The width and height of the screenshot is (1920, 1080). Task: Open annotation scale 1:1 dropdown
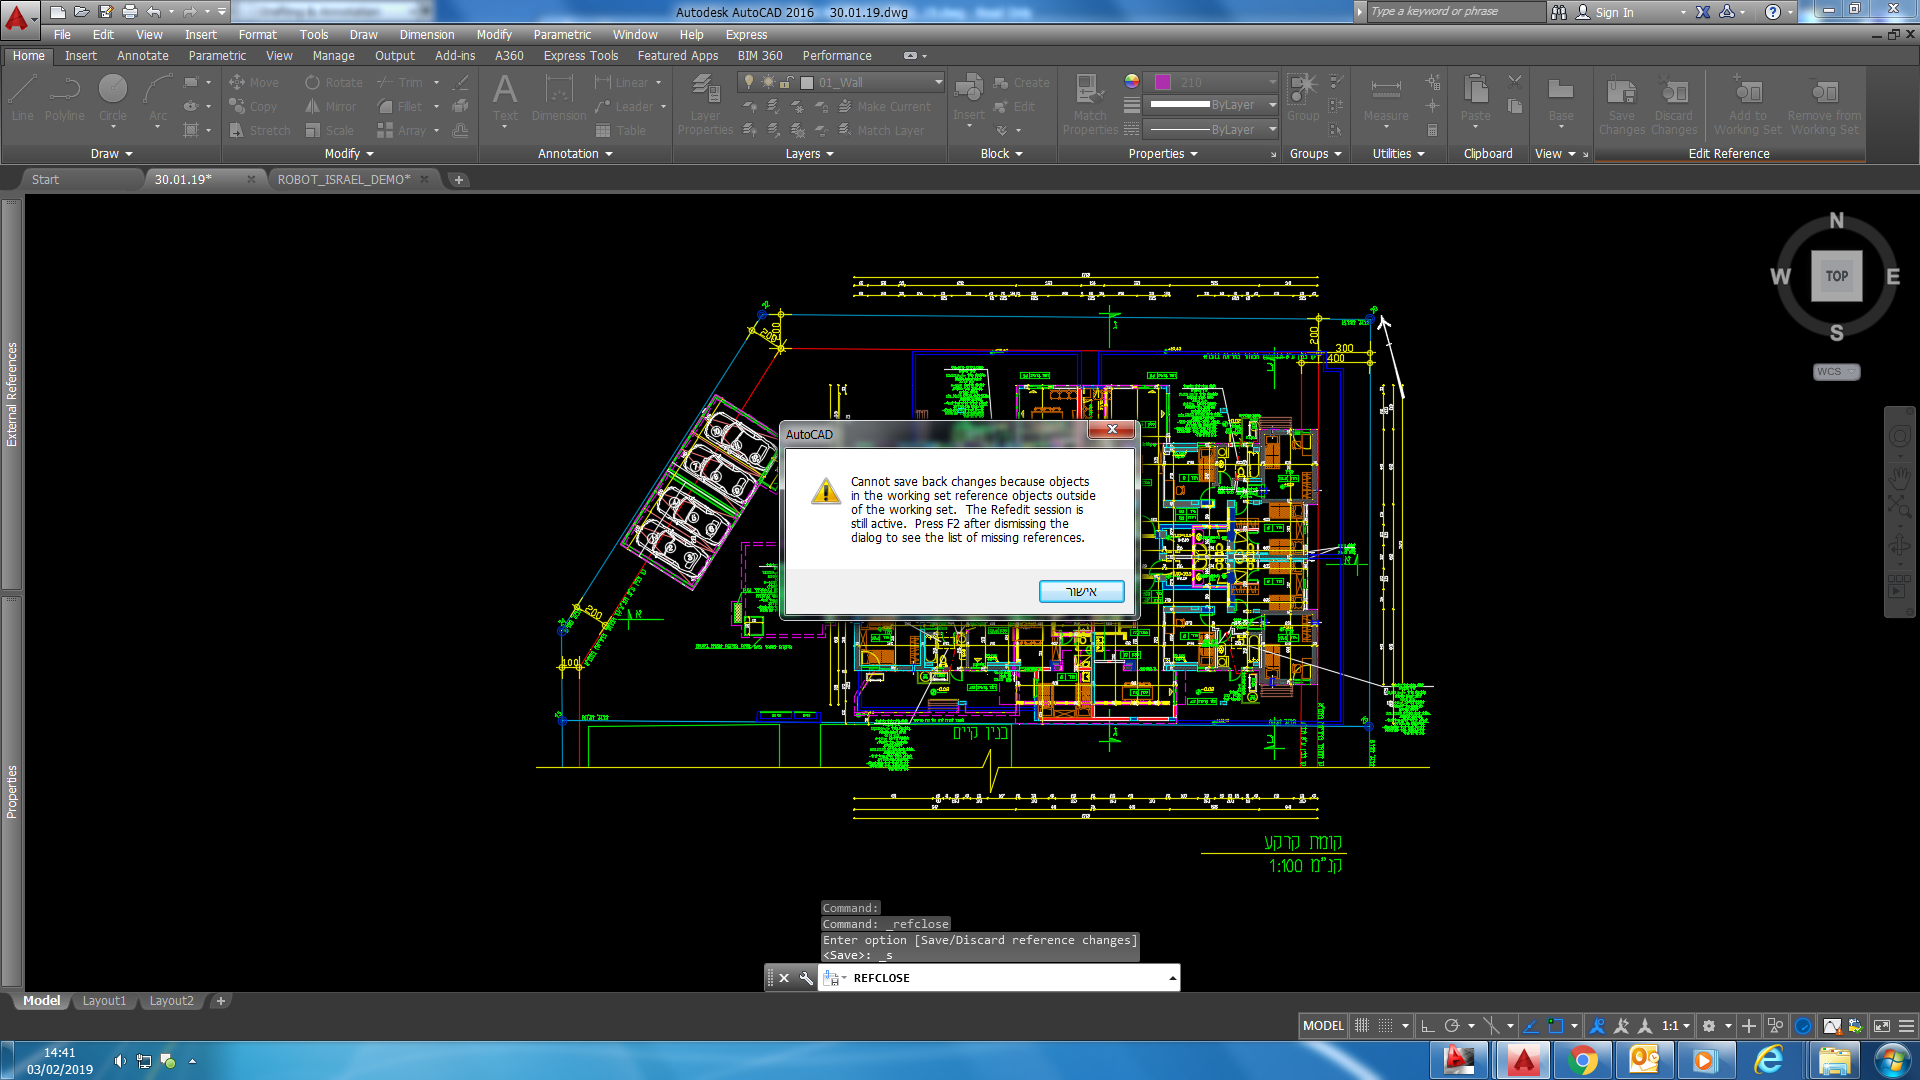tap(1676, 1026)
